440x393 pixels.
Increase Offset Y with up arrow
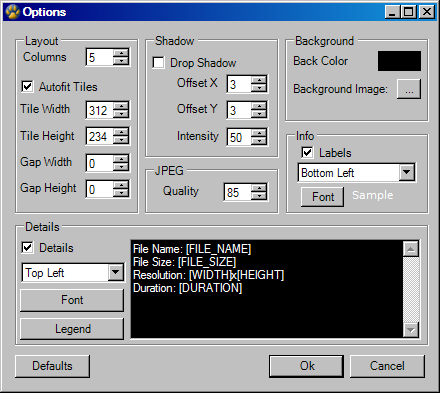pos(259,106)
